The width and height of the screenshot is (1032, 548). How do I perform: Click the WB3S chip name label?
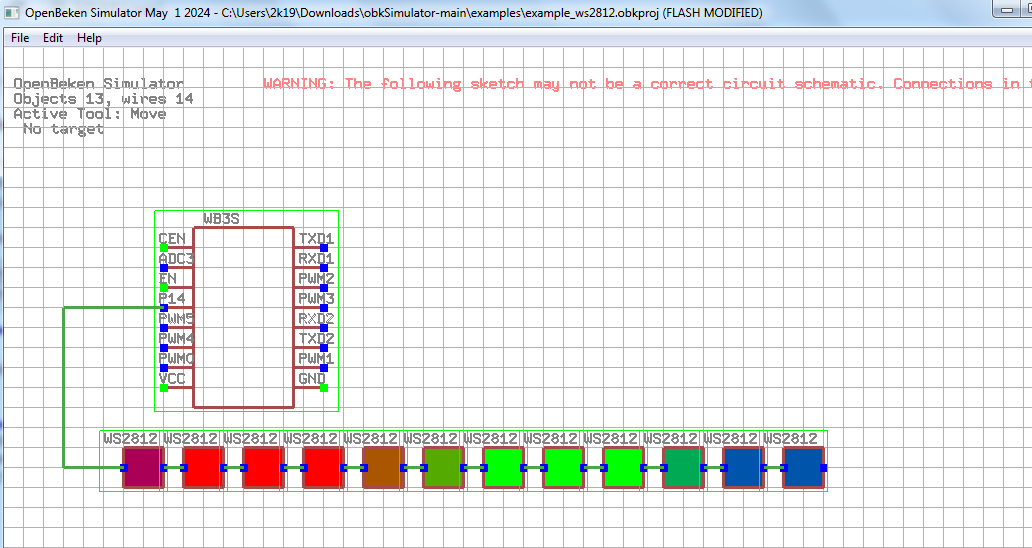tap(222, 218)
